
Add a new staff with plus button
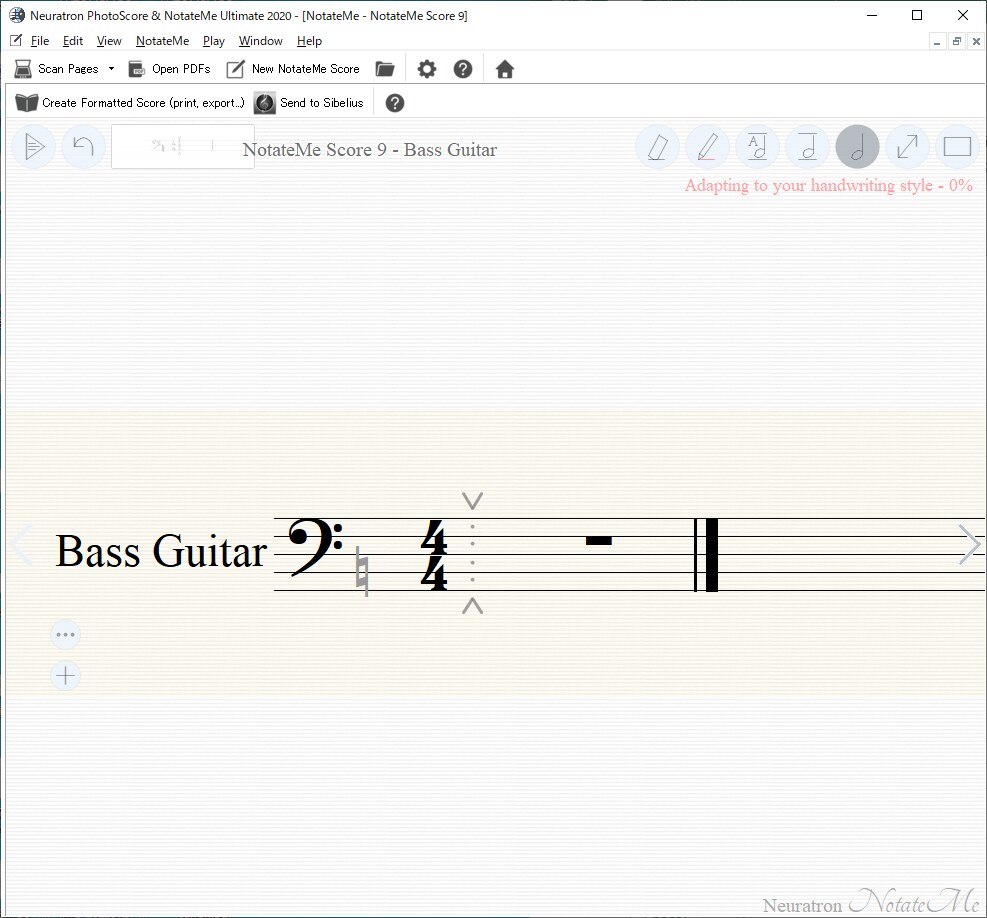(x=65, y=676)
